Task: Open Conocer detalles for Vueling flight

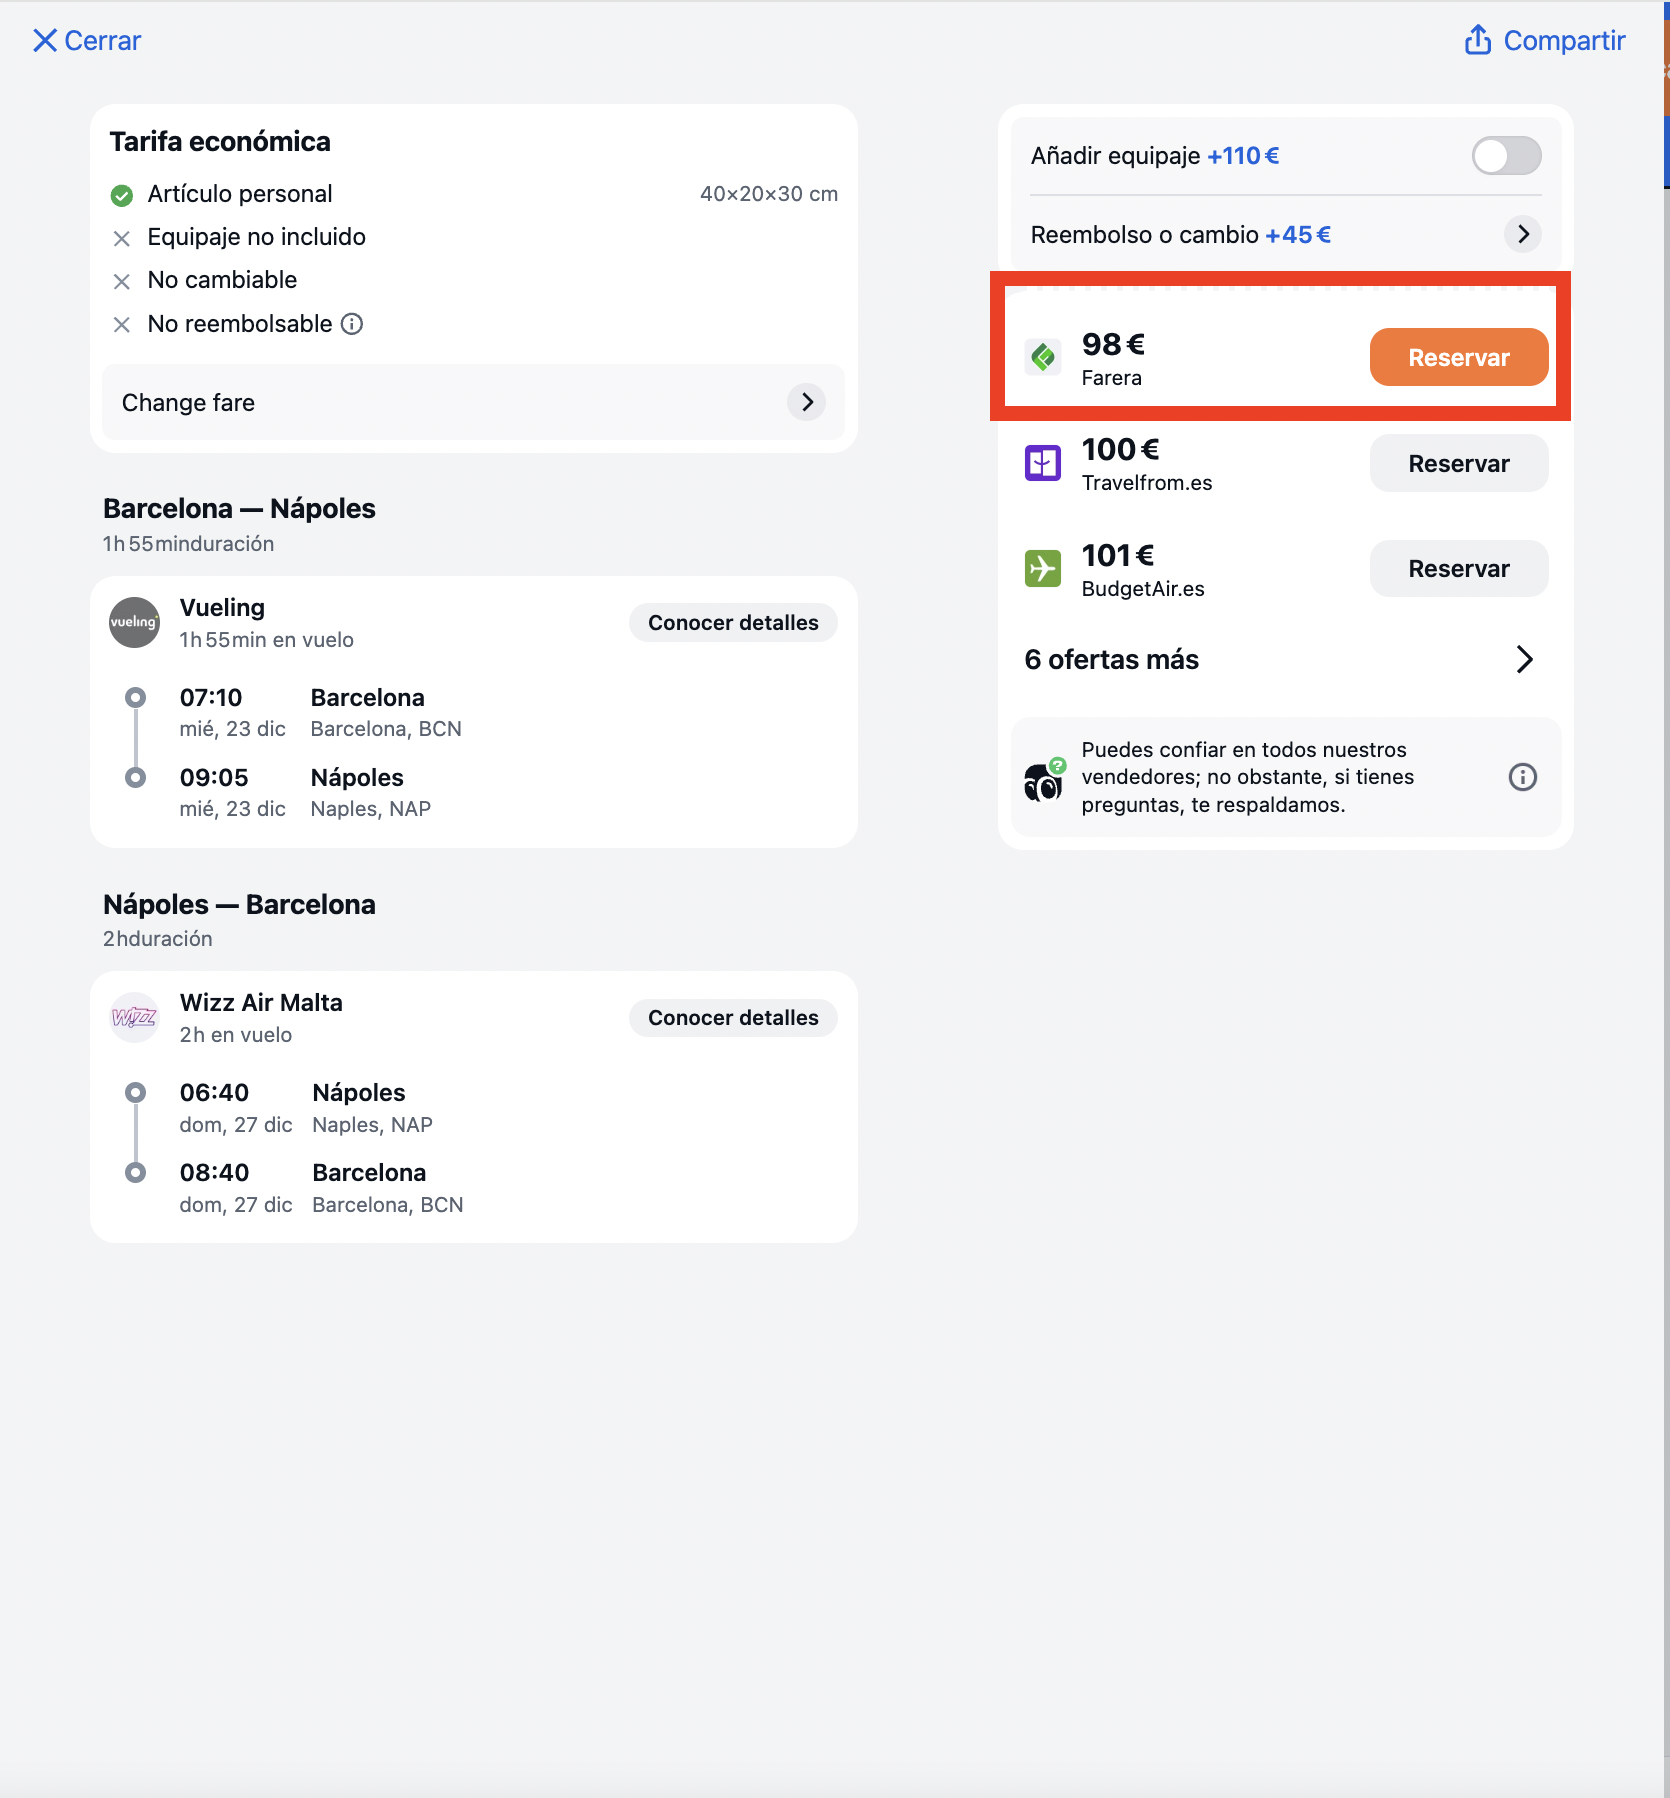Action: pos(733,623)
